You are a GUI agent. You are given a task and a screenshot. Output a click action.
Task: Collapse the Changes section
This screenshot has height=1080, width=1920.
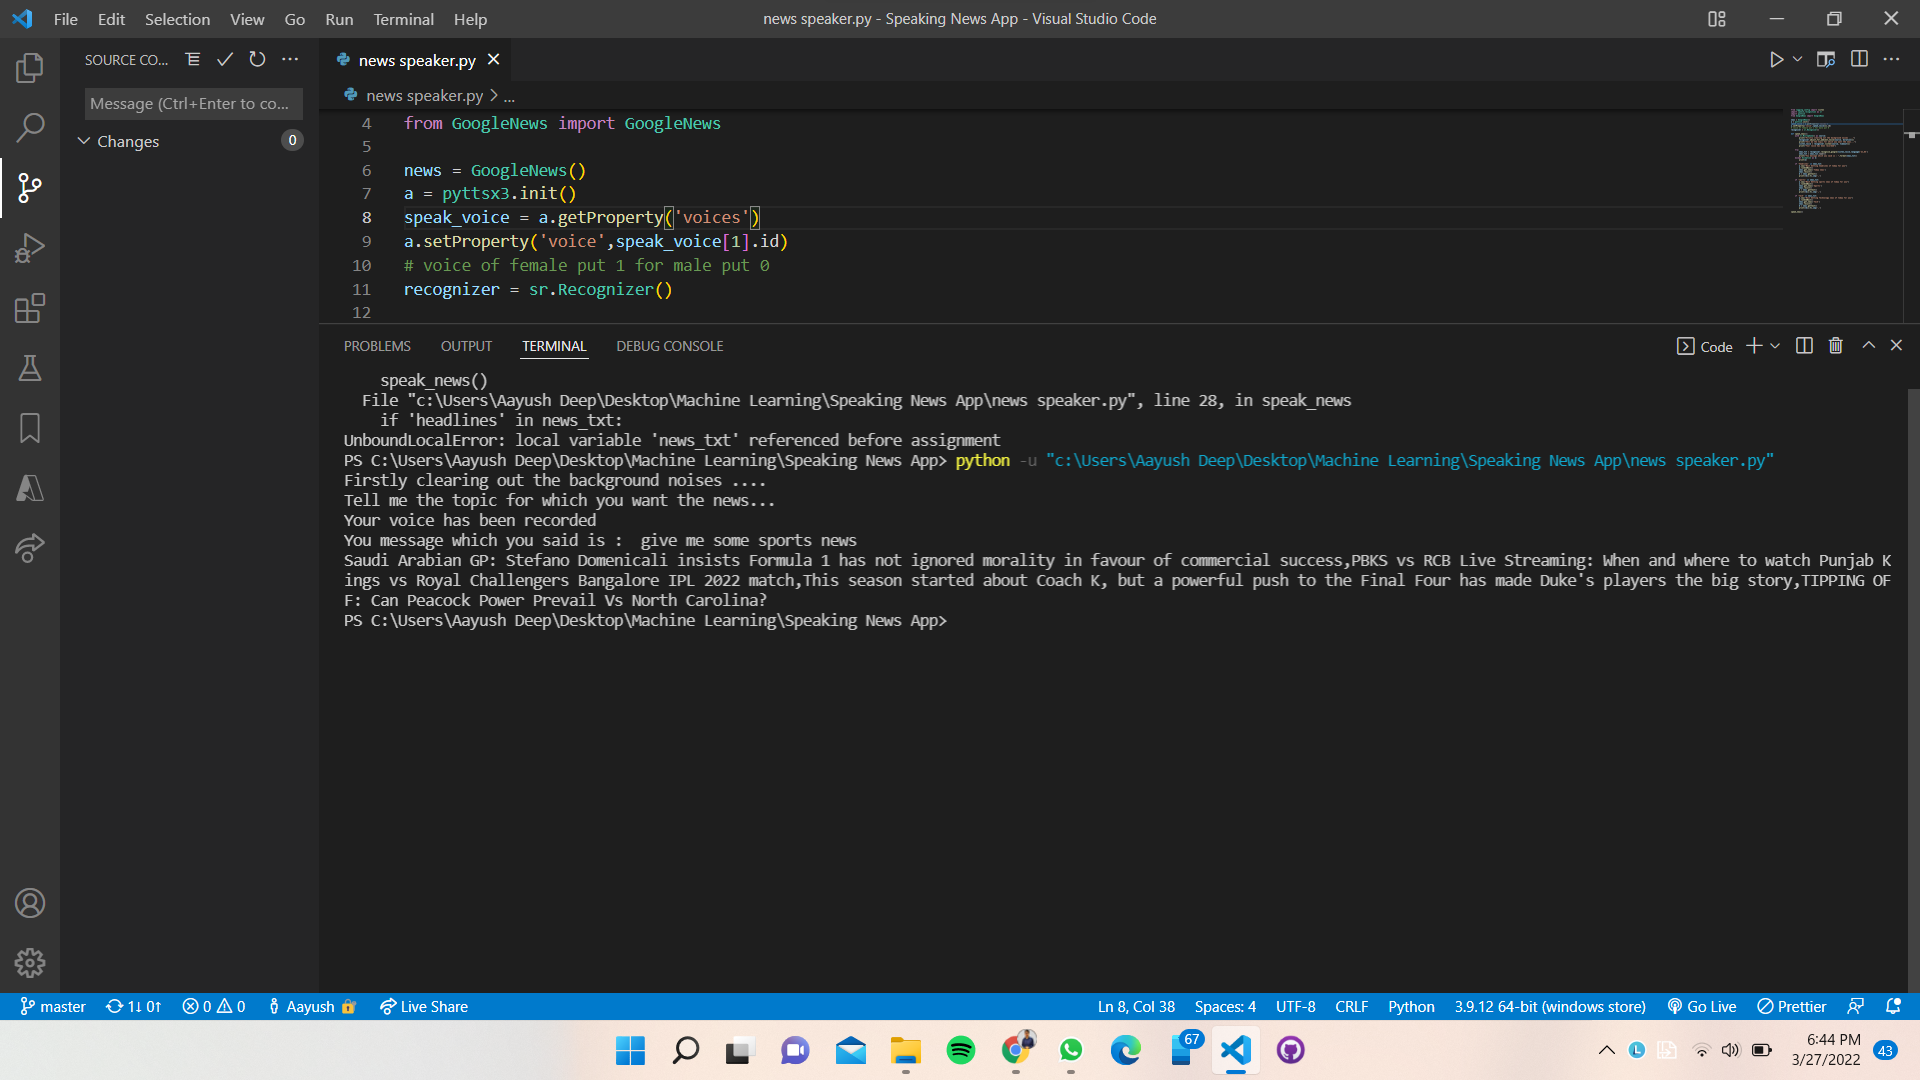(x=85, y=141)
